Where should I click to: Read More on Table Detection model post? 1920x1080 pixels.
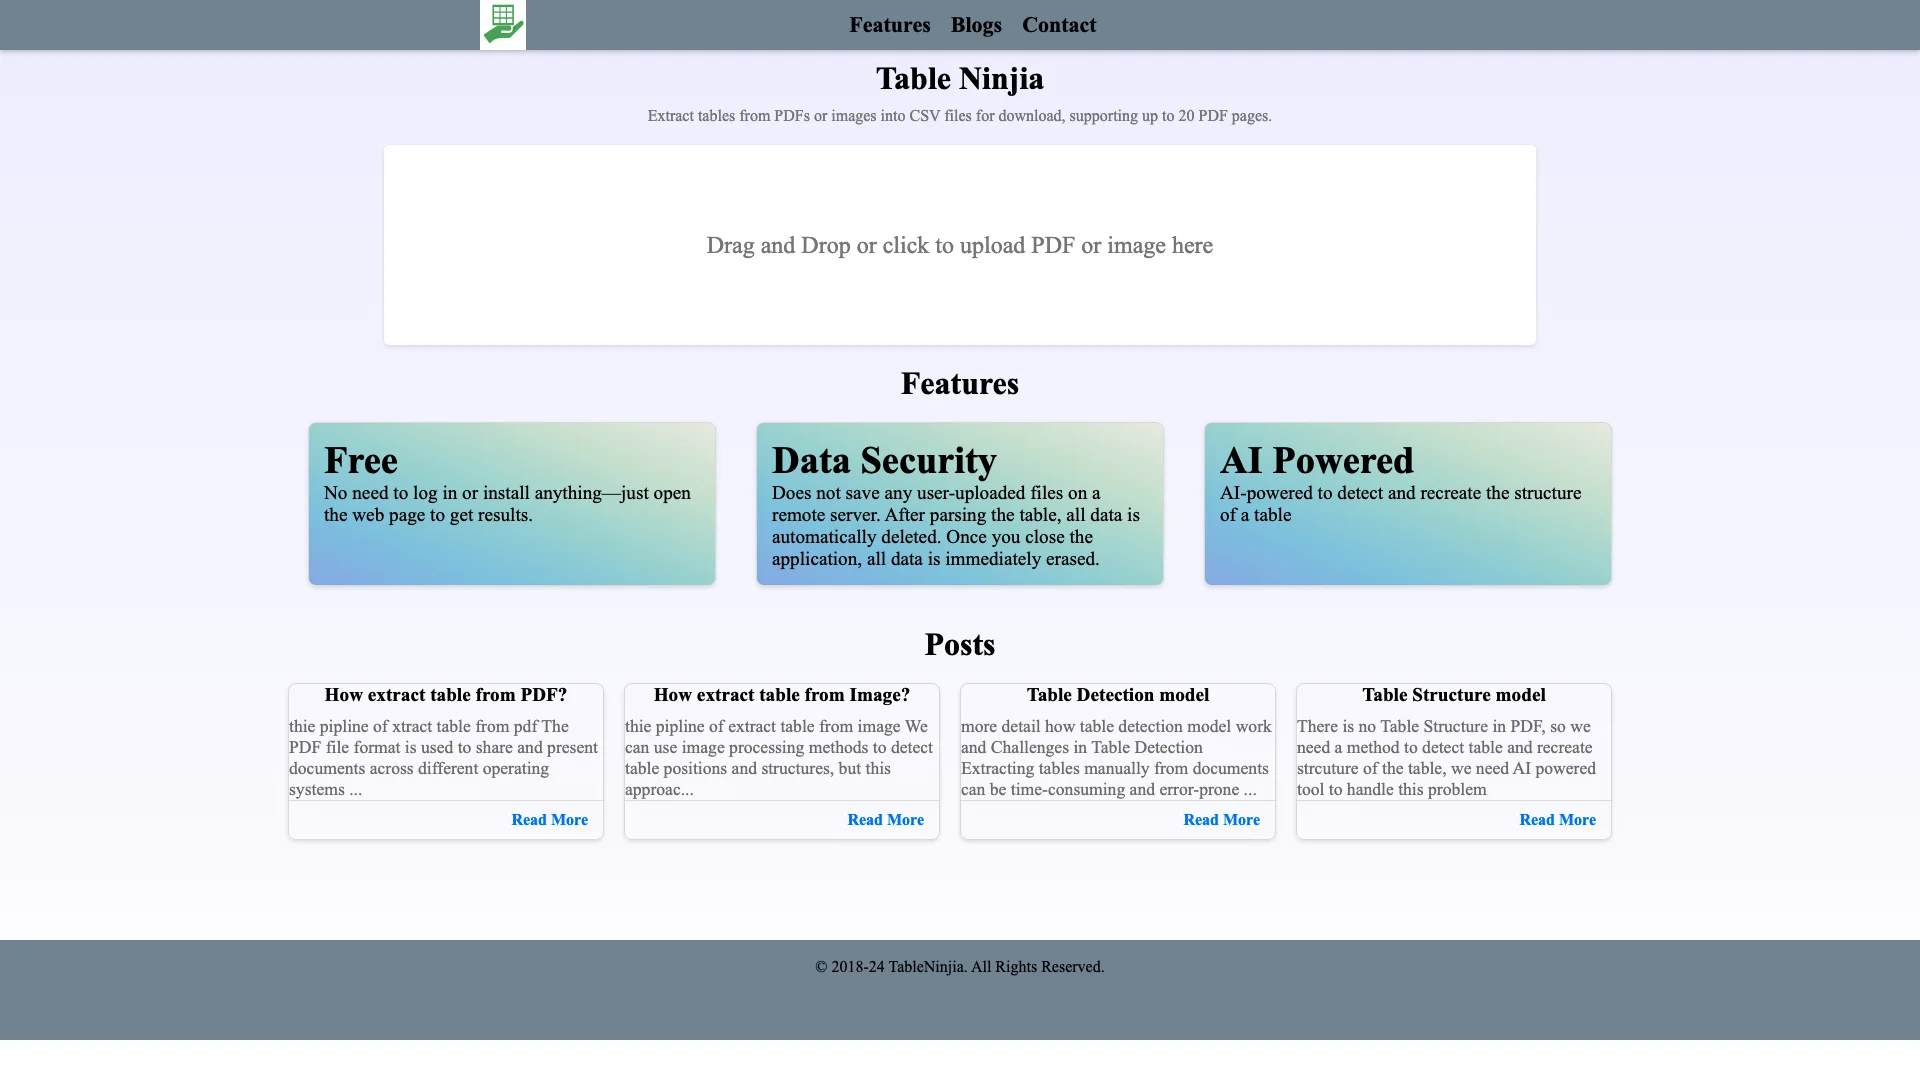point(1222,820)
